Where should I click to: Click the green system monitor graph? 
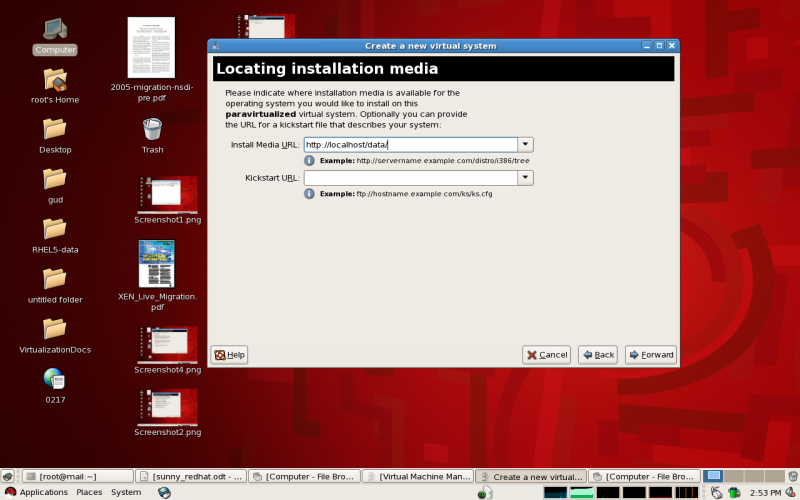[x=582, y=492]
